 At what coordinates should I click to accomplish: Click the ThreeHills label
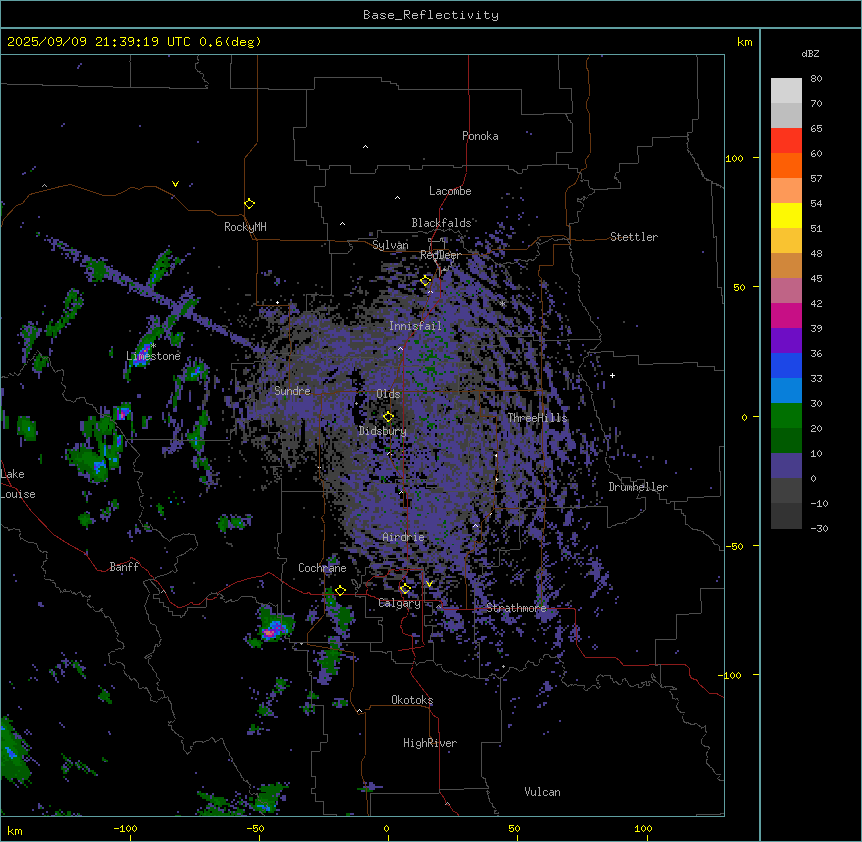[537, 418]
